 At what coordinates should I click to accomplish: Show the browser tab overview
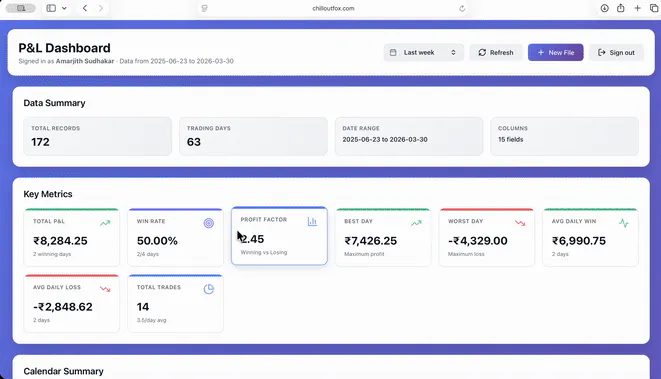654,8
